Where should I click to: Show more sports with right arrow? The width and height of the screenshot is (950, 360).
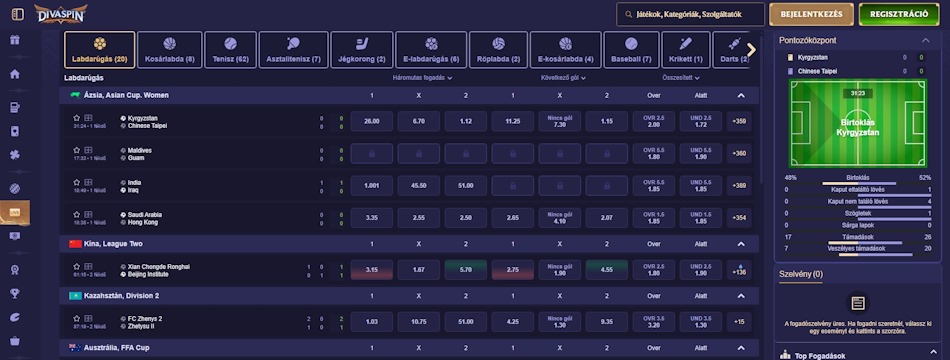(x=751, y=50)
